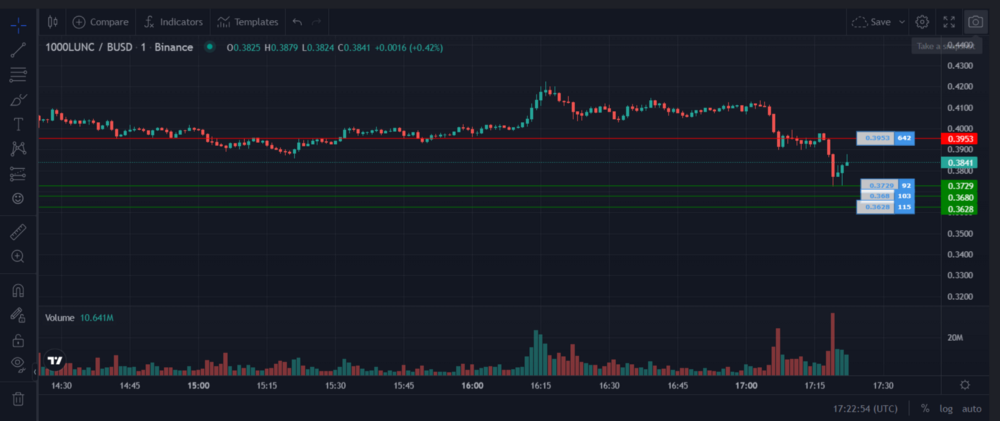
Task: Collapse the left drawing toolbar arrow
Action: pos(34,371)
